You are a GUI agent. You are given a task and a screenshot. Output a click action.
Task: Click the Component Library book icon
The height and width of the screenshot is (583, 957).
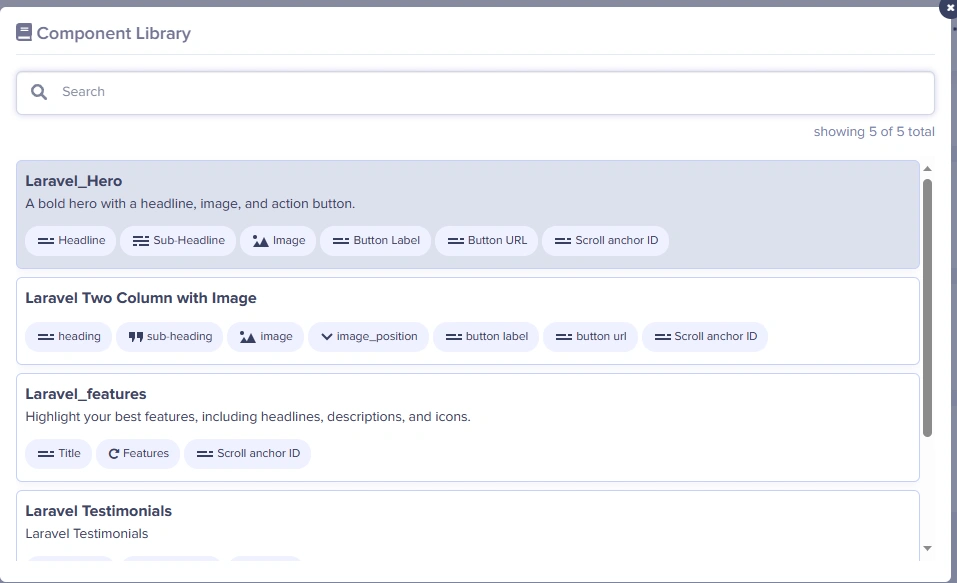pyautogui.click(x=24, y=32)
